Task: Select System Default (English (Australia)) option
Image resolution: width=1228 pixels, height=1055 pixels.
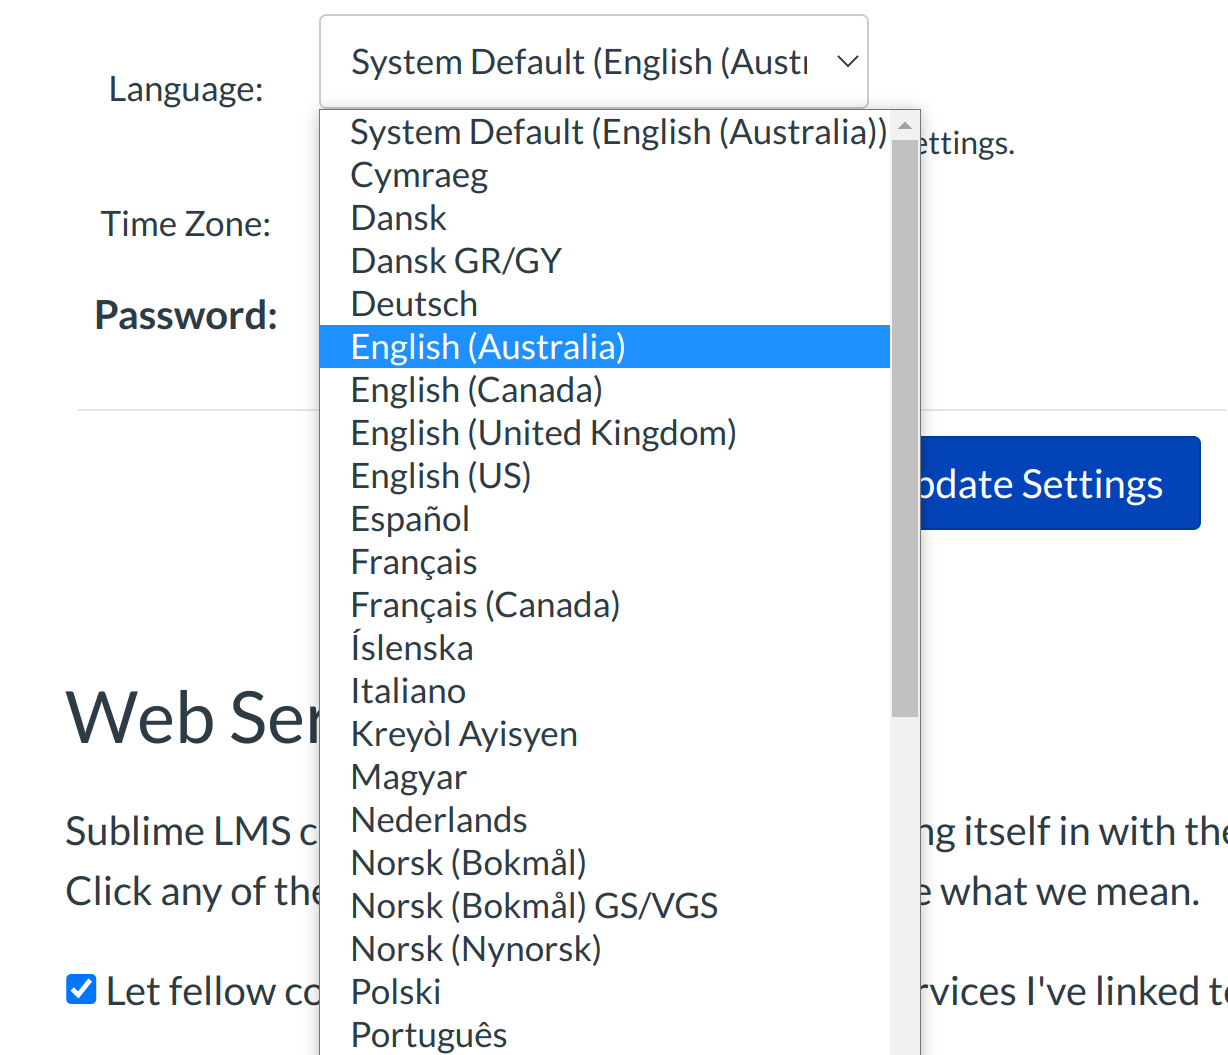Action: coord(617,132)
